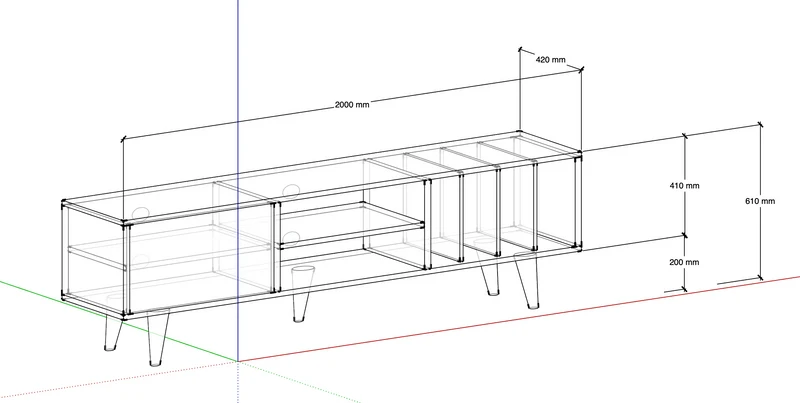800x403 pixels.
Task: Click the left compartment's glass door panel
Action: coord(199,258)
